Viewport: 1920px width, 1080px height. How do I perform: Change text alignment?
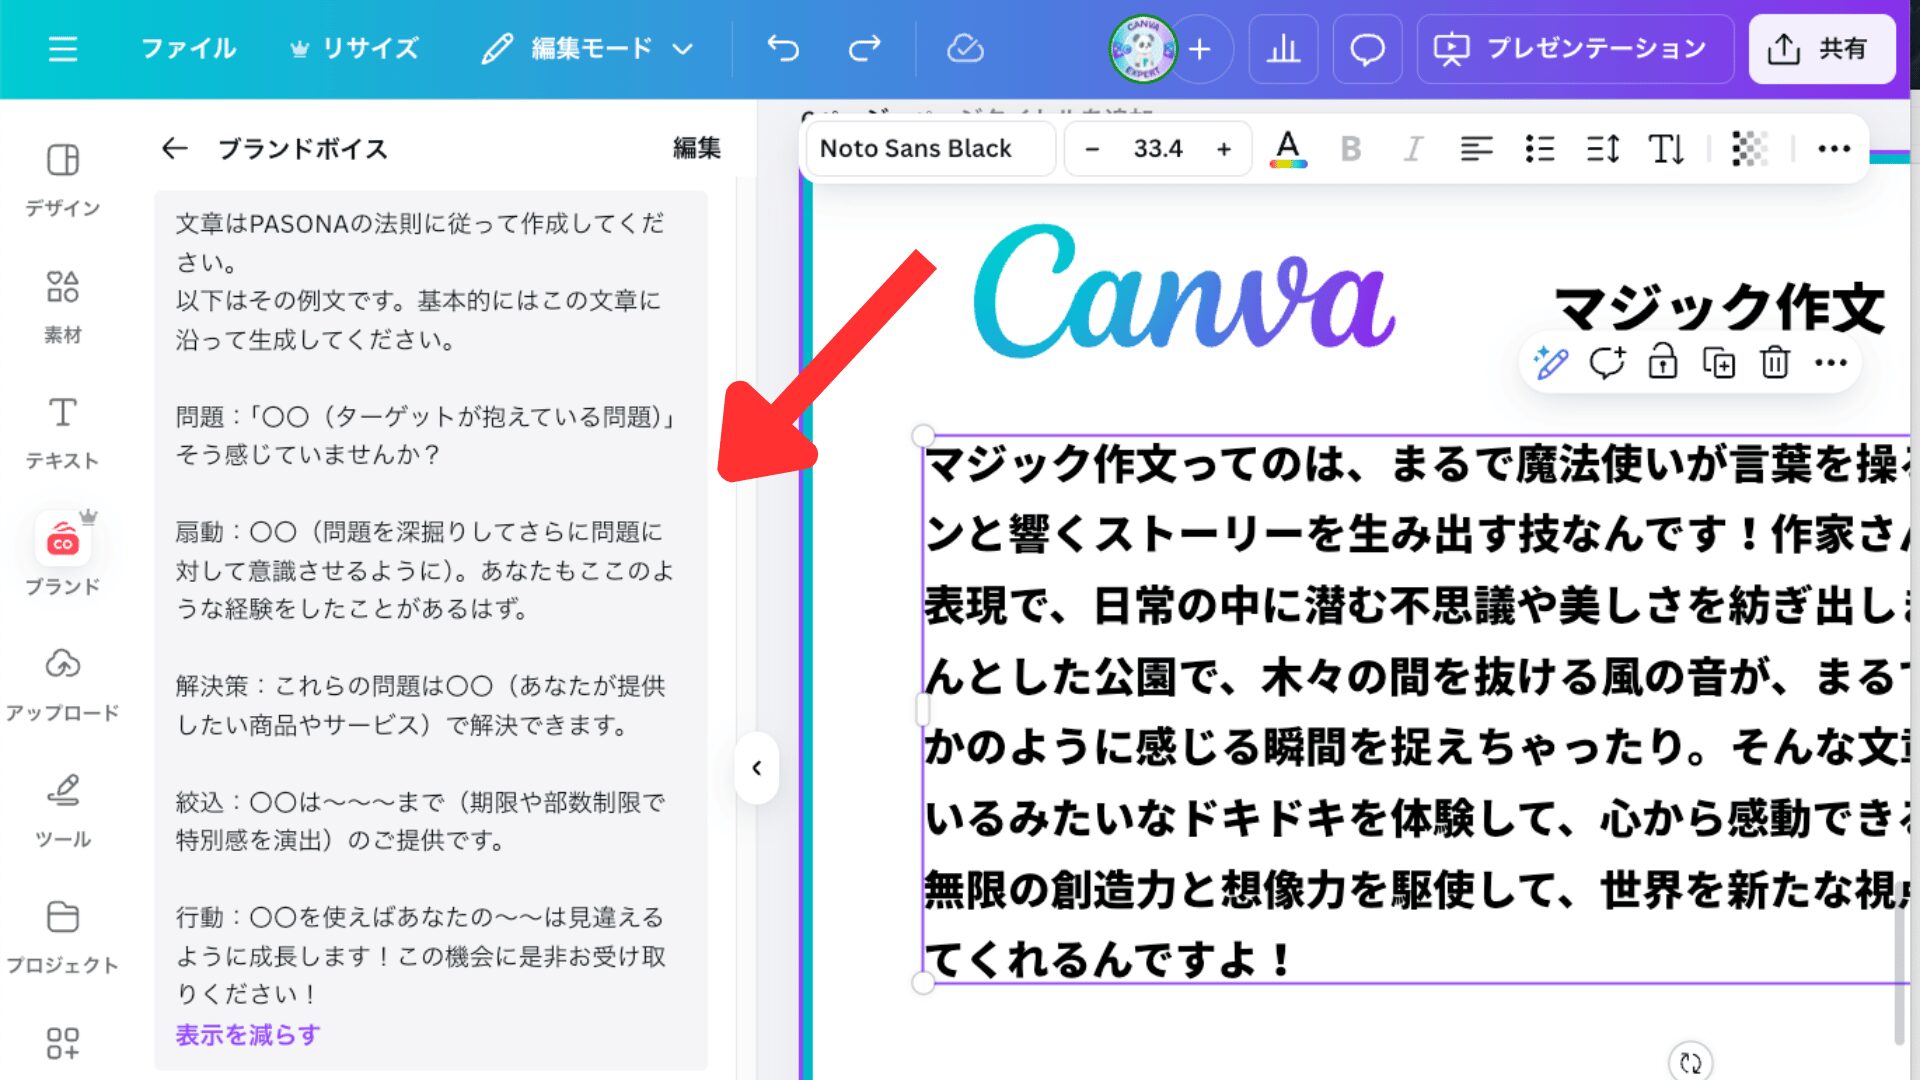[1476, 149]
